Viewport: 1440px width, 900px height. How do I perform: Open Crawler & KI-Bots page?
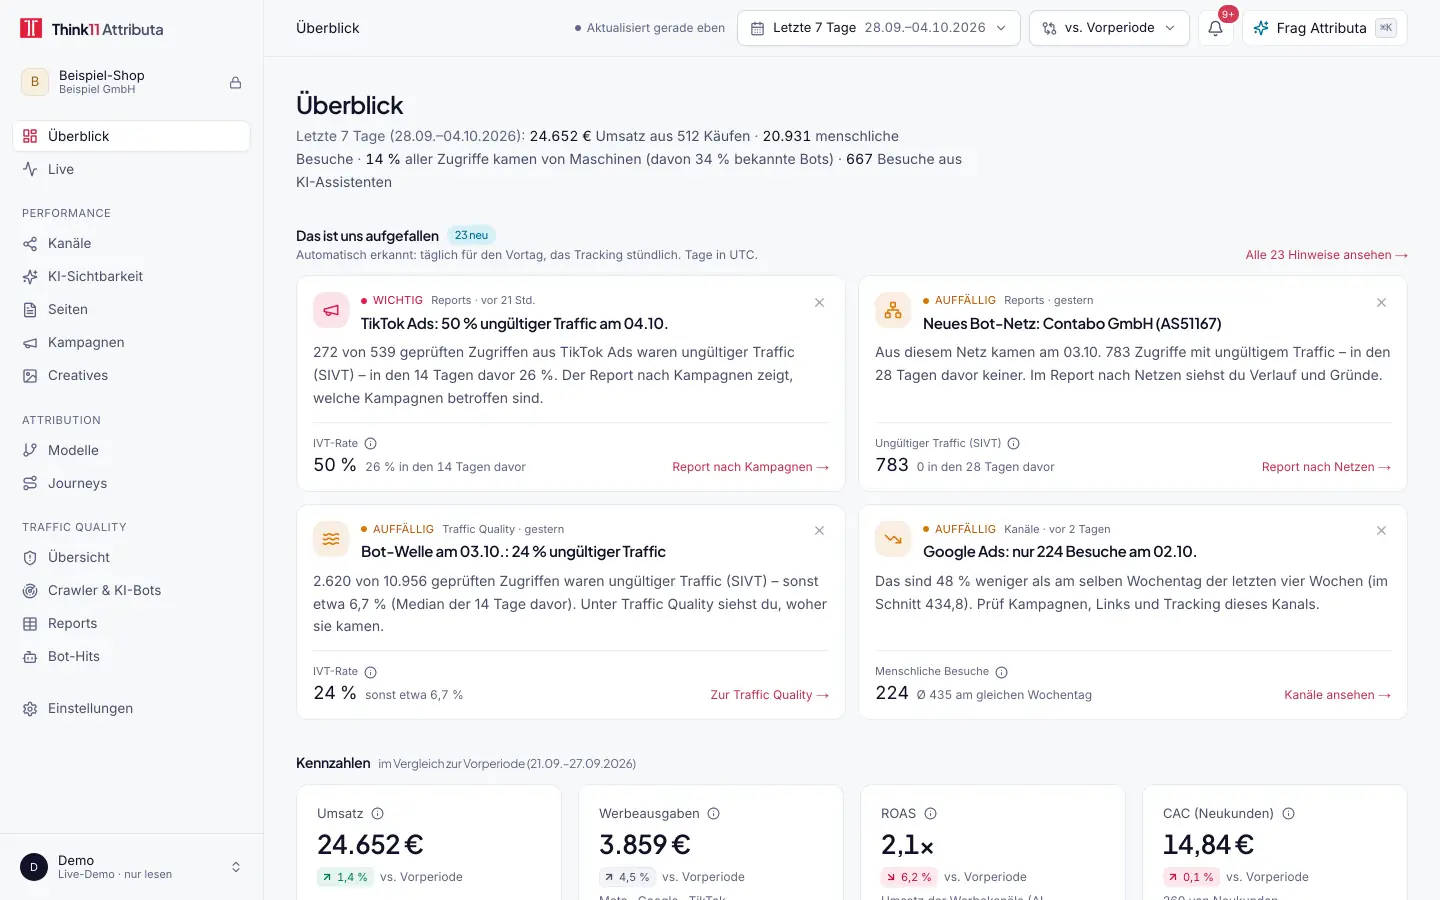coord(131,590)
